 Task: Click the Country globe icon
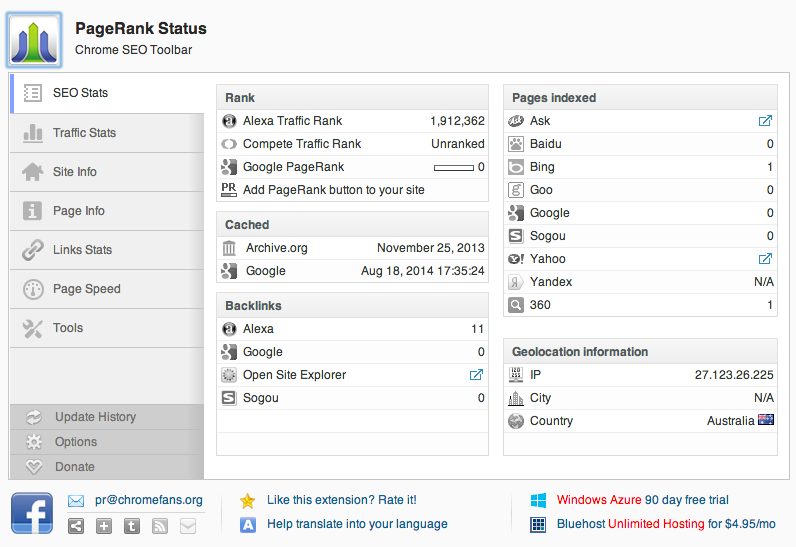516,421
